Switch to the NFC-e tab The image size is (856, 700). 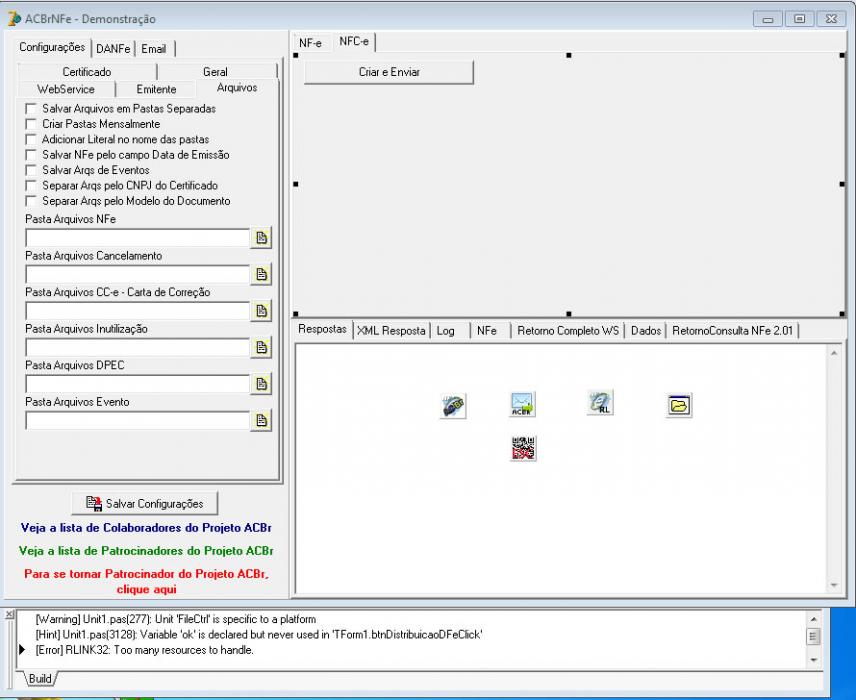pyautogui.click(x=354, y=41)
